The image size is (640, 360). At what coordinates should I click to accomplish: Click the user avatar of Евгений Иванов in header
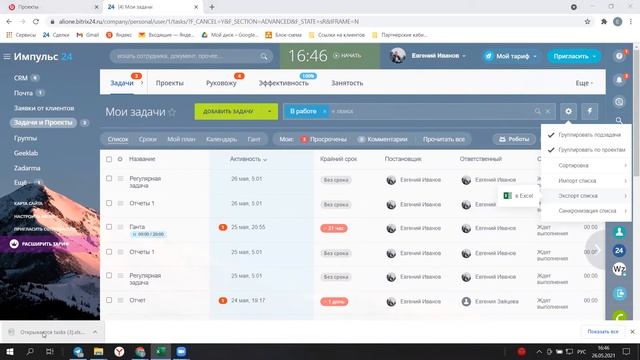coord(397,56)
